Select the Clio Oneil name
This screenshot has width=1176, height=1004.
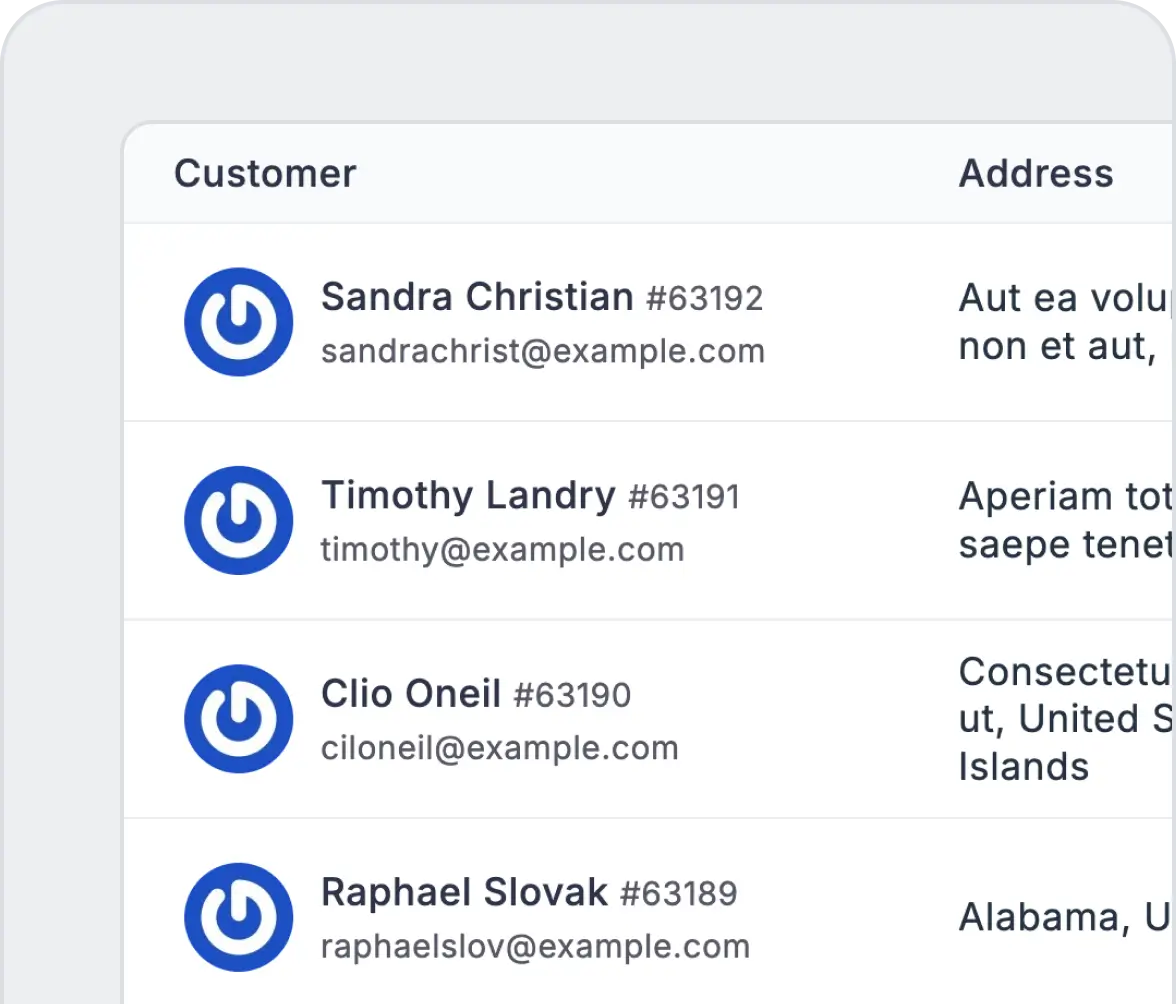411,694
